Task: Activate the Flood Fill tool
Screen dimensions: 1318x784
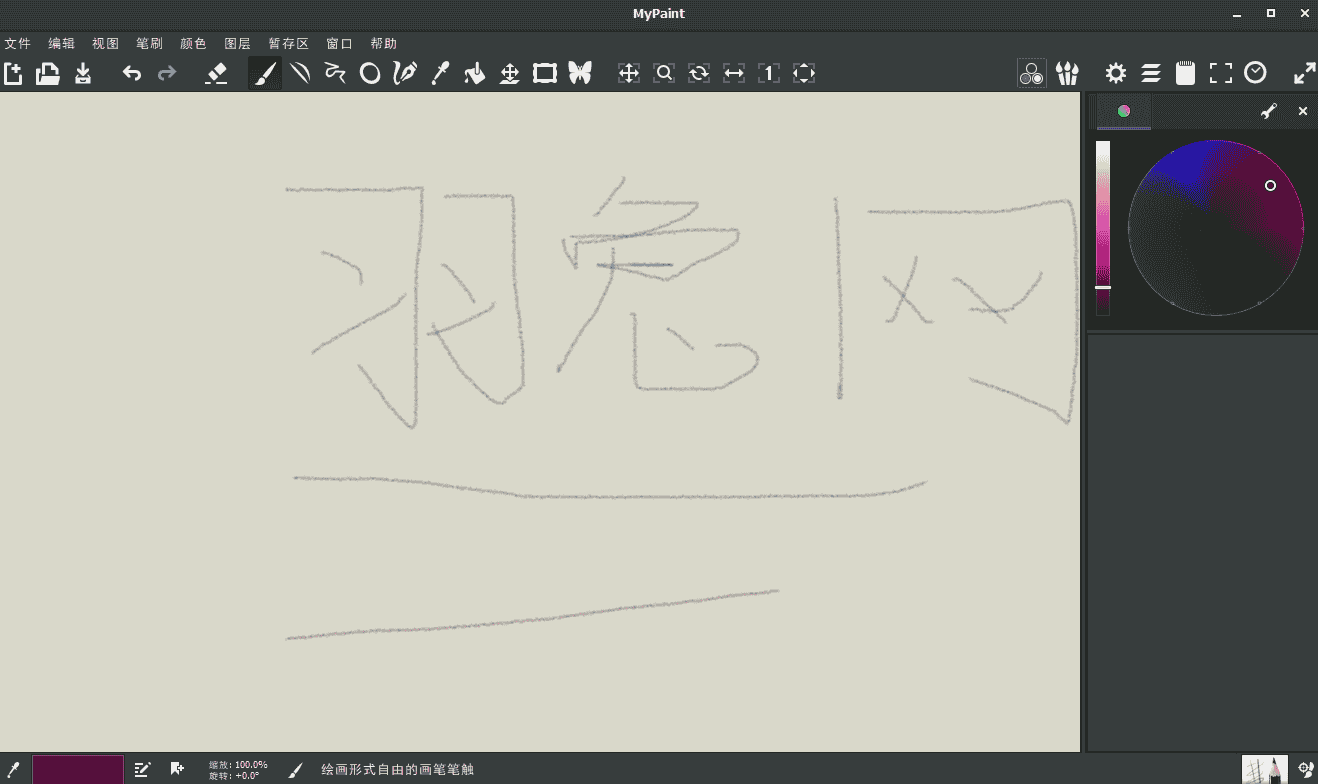Action: tap(475, 73)
